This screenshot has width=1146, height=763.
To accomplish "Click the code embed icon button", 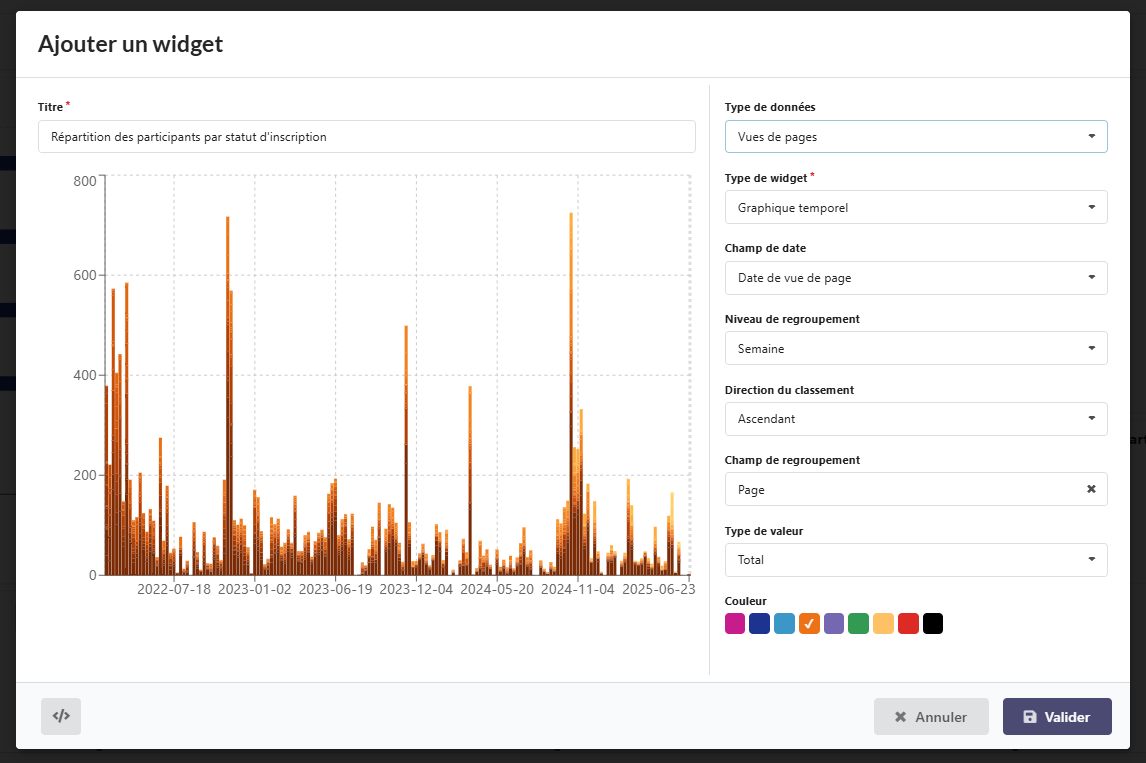I will pyautogui.click(x=61, y=716).
